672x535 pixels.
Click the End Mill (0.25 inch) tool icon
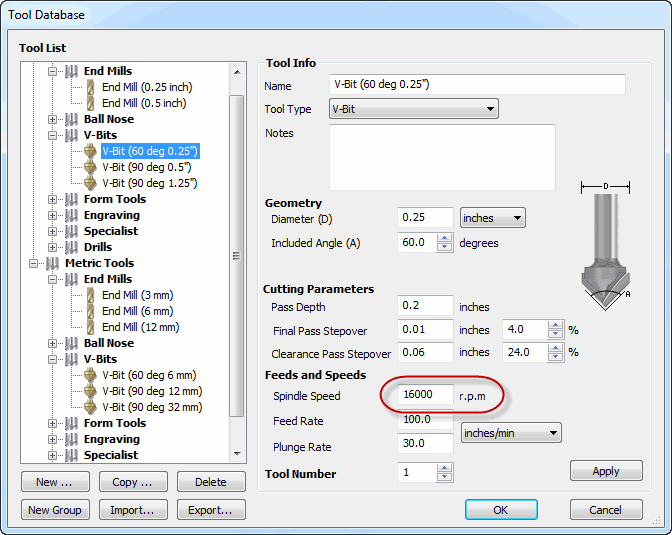click(x=91, y=87)
